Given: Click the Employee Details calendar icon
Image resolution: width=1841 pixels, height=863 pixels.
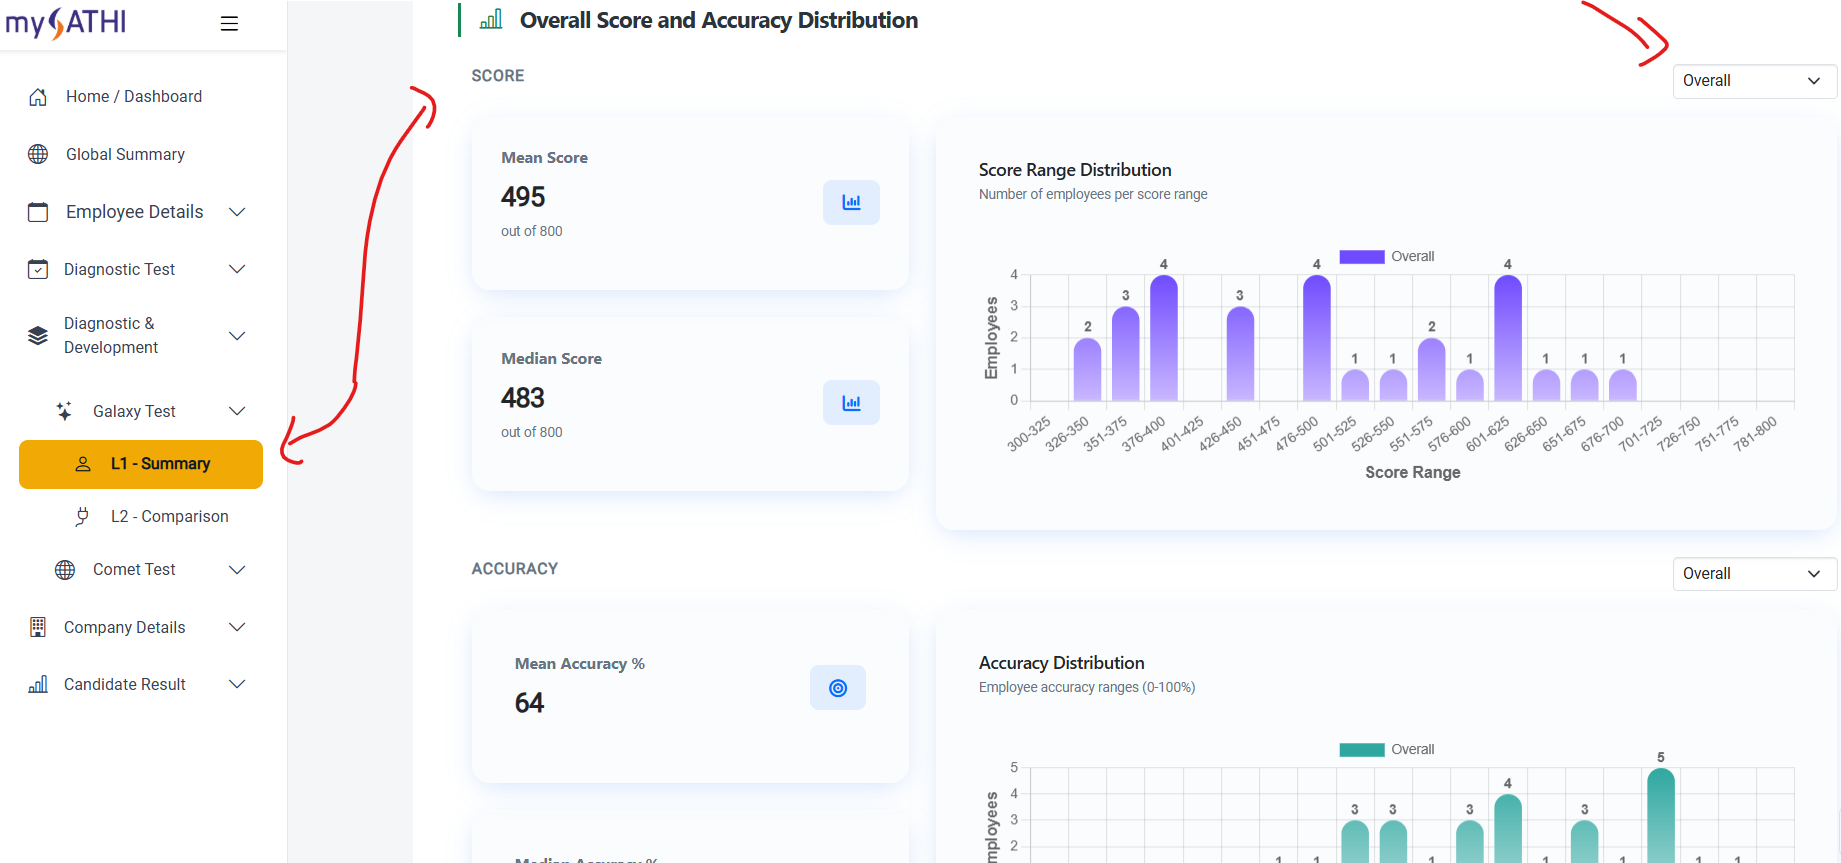Looking at the screenshot, I should point(38,212).
